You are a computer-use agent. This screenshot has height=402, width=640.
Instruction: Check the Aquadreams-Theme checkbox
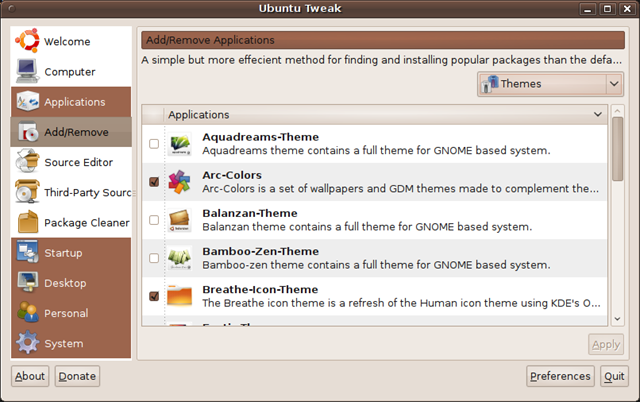click(x=154, y=144)
